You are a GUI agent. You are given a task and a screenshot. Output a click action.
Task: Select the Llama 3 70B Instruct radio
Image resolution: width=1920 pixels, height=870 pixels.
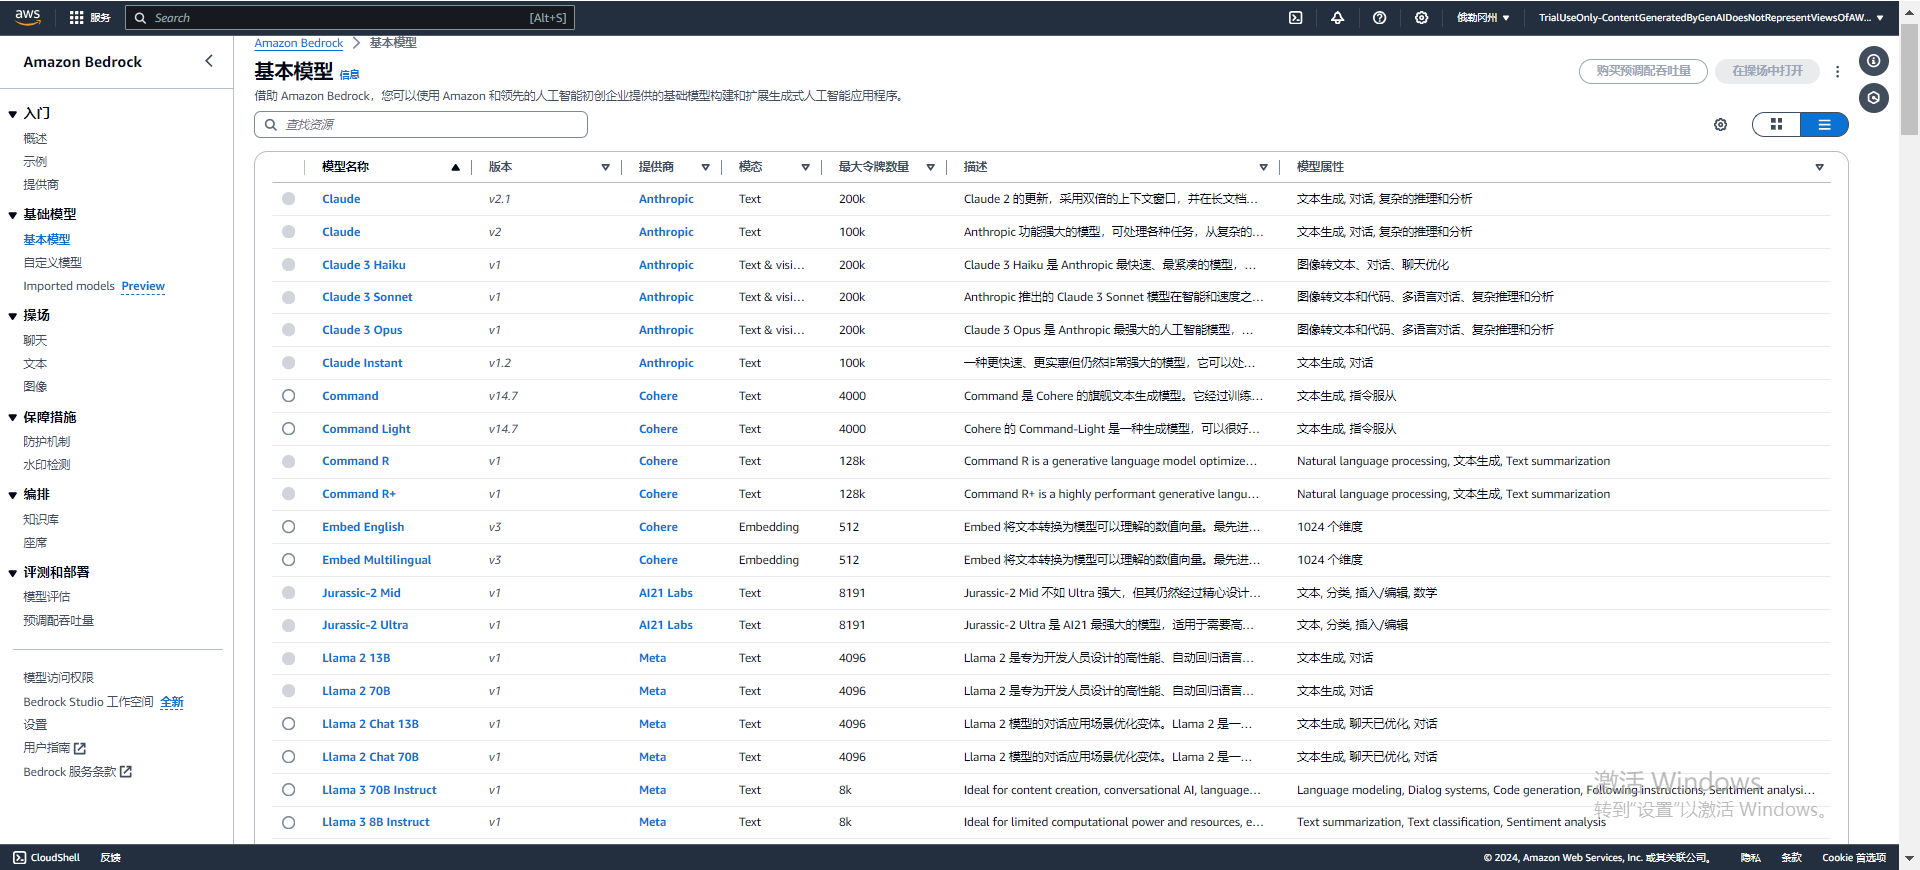point(288,790)
